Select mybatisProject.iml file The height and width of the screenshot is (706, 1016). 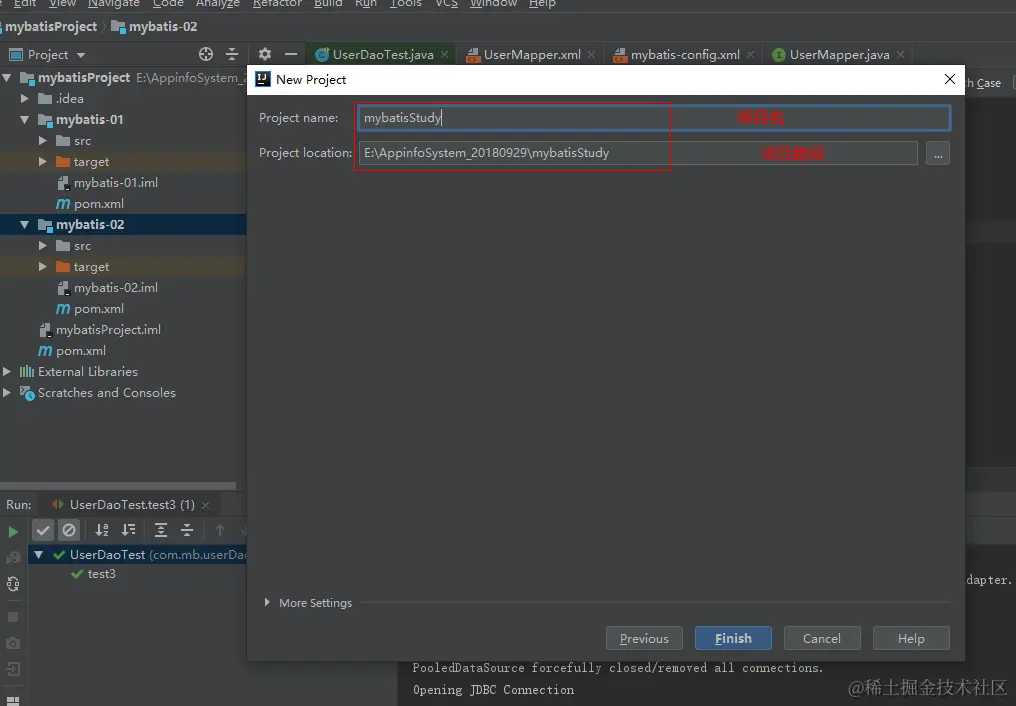[x=108, y=330]
